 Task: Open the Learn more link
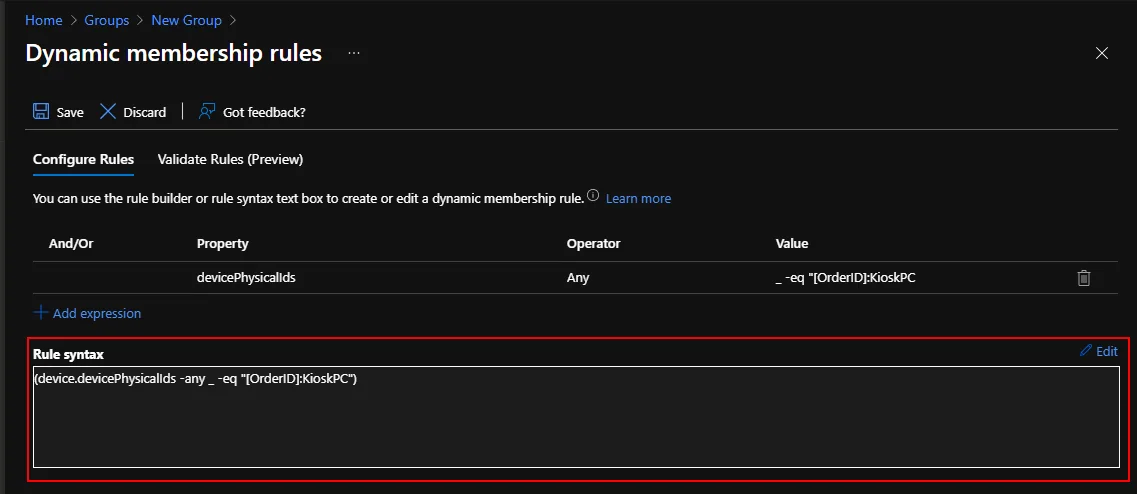(638, 198)
